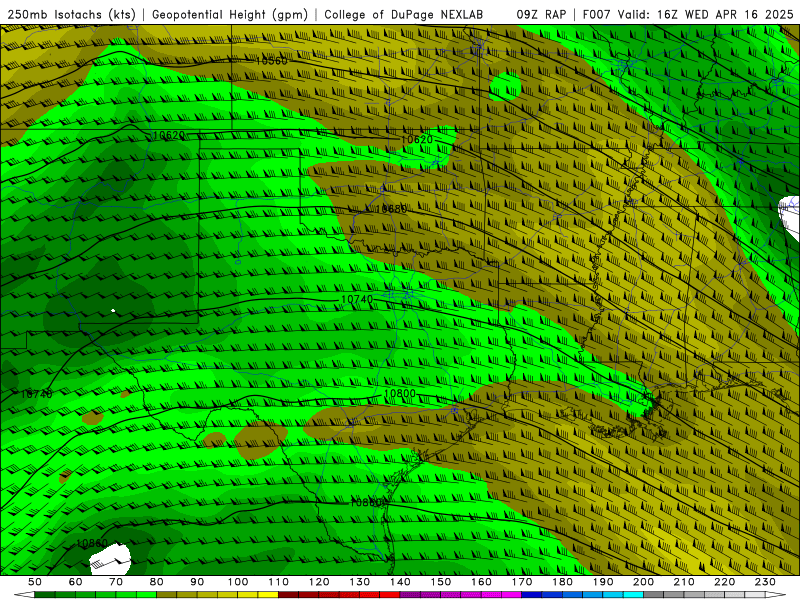Click the 230 value on the color scale
The image size is (800, 600).
[765, 582]
